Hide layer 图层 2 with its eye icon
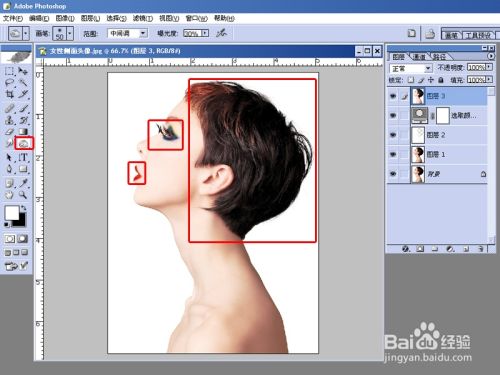This screenshot has width=500, height=375. (x=393, y=135)
